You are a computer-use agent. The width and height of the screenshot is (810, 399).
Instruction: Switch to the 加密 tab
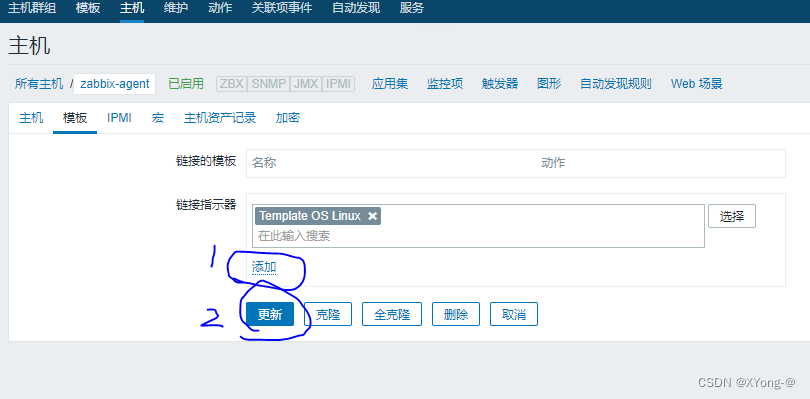pos(288,118)
